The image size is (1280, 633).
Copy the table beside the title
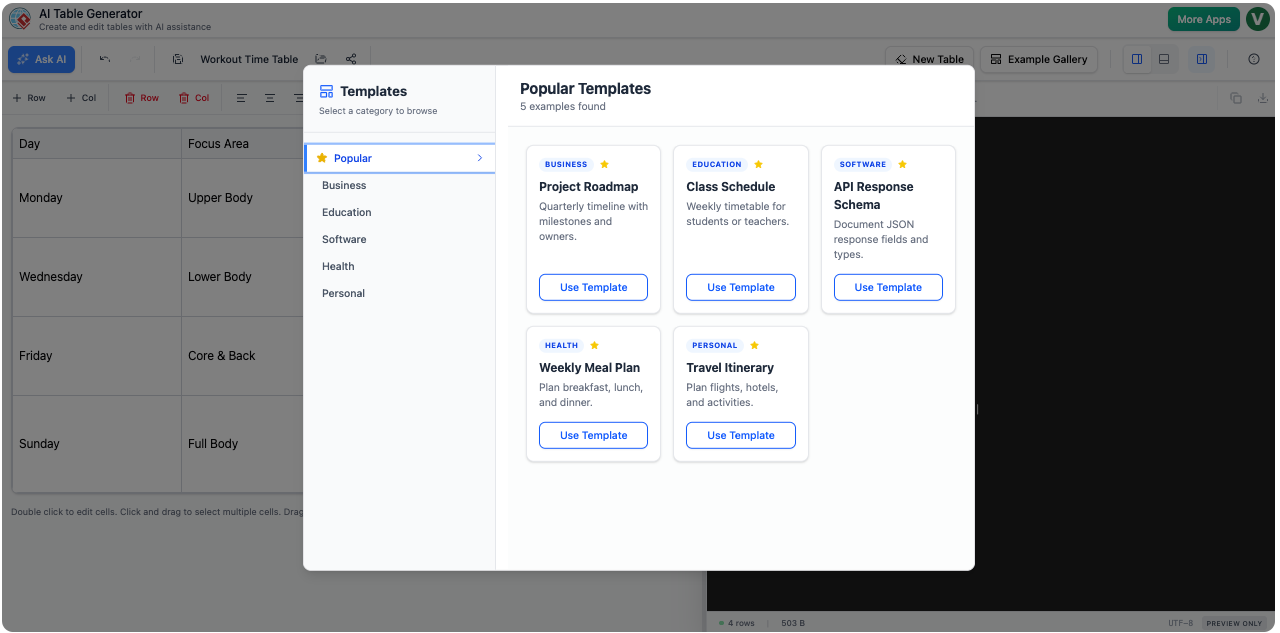click(179, 59)
